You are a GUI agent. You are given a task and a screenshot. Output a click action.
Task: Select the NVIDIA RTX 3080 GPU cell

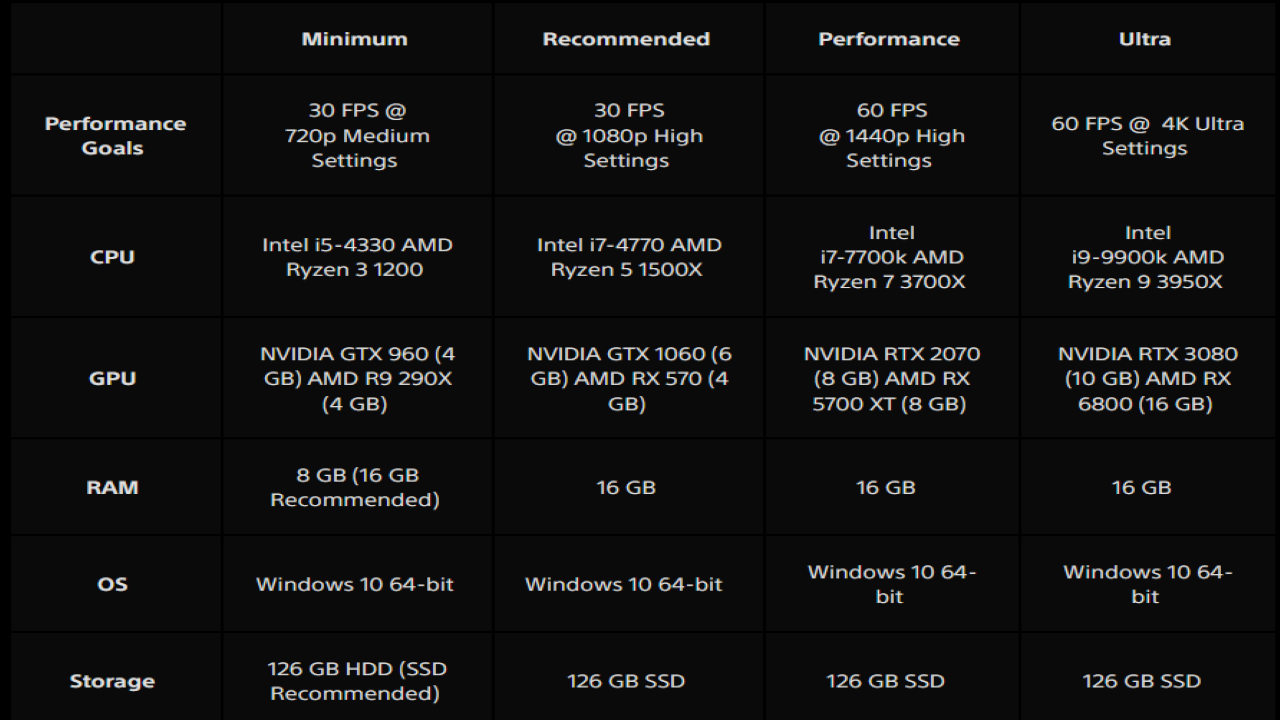point(1147,379)
